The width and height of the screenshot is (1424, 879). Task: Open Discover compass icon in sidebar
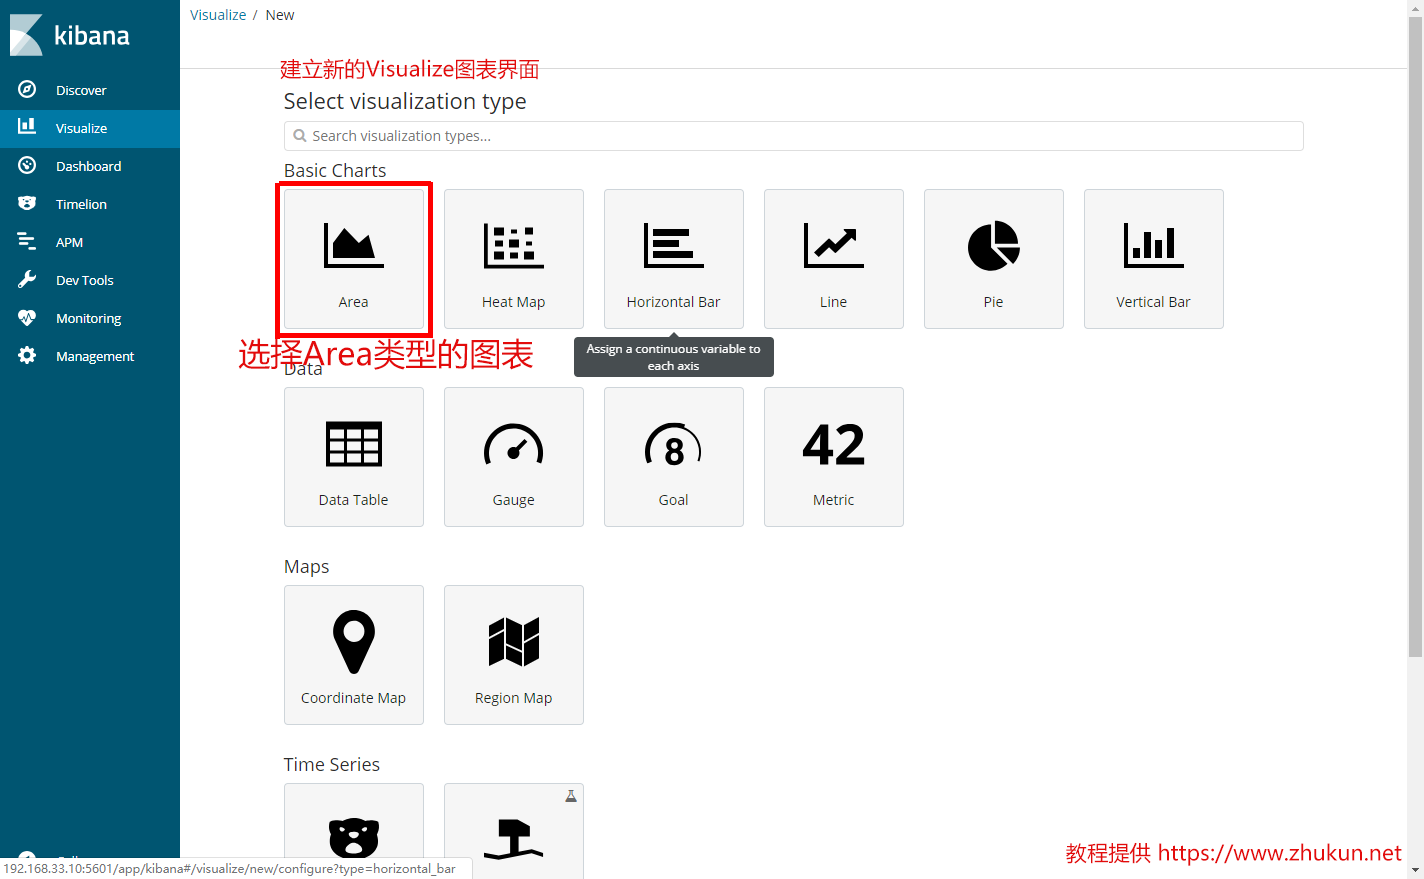pos(27,89)
